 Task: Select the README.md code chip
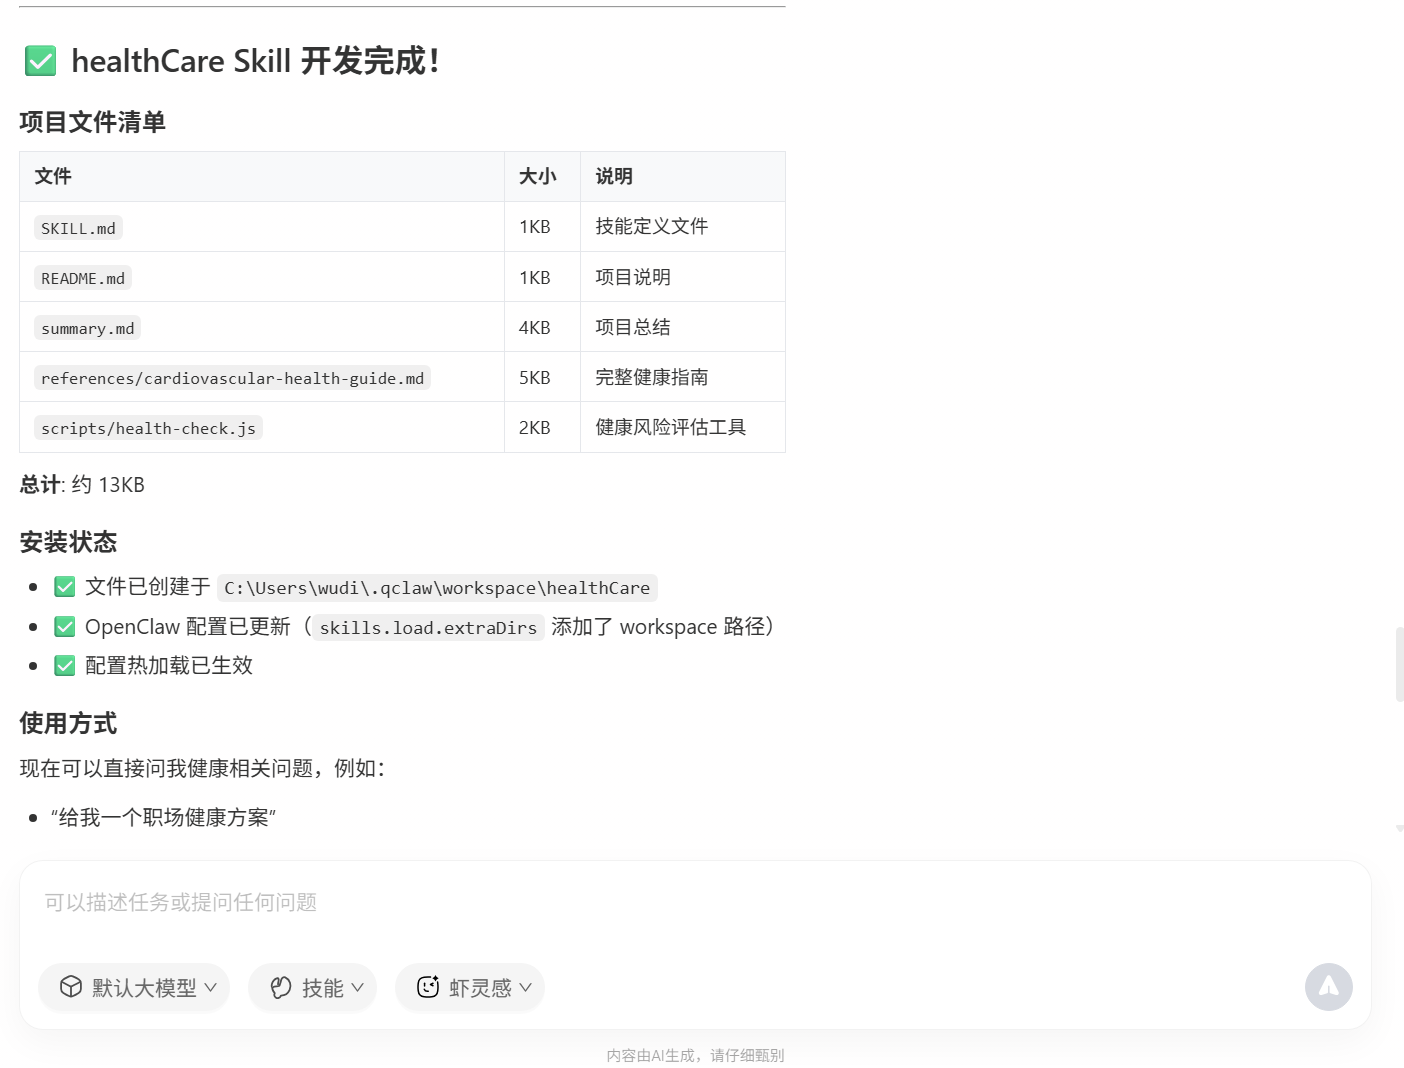tap(82, 277)
